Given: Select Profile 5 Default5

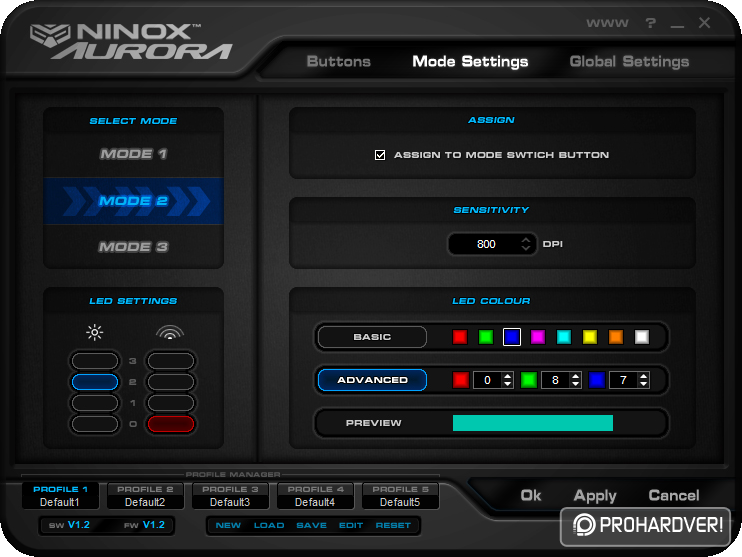Looking at the screenshot, I should pyautogui.click(x=400, y=496).
